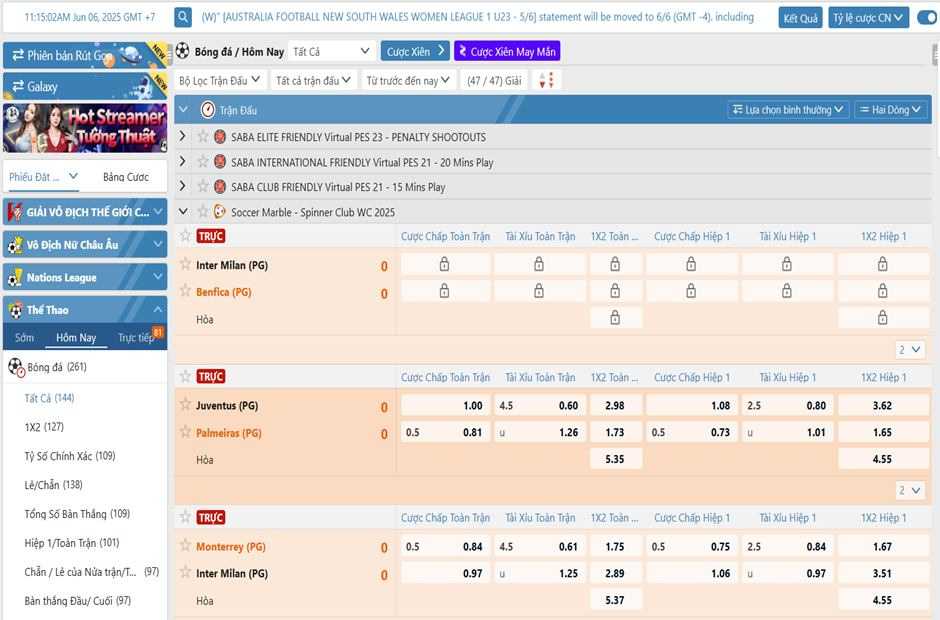Select the 1X2 (127) market filter
This screenshot has width=940, height=620.
pos(44,427)
